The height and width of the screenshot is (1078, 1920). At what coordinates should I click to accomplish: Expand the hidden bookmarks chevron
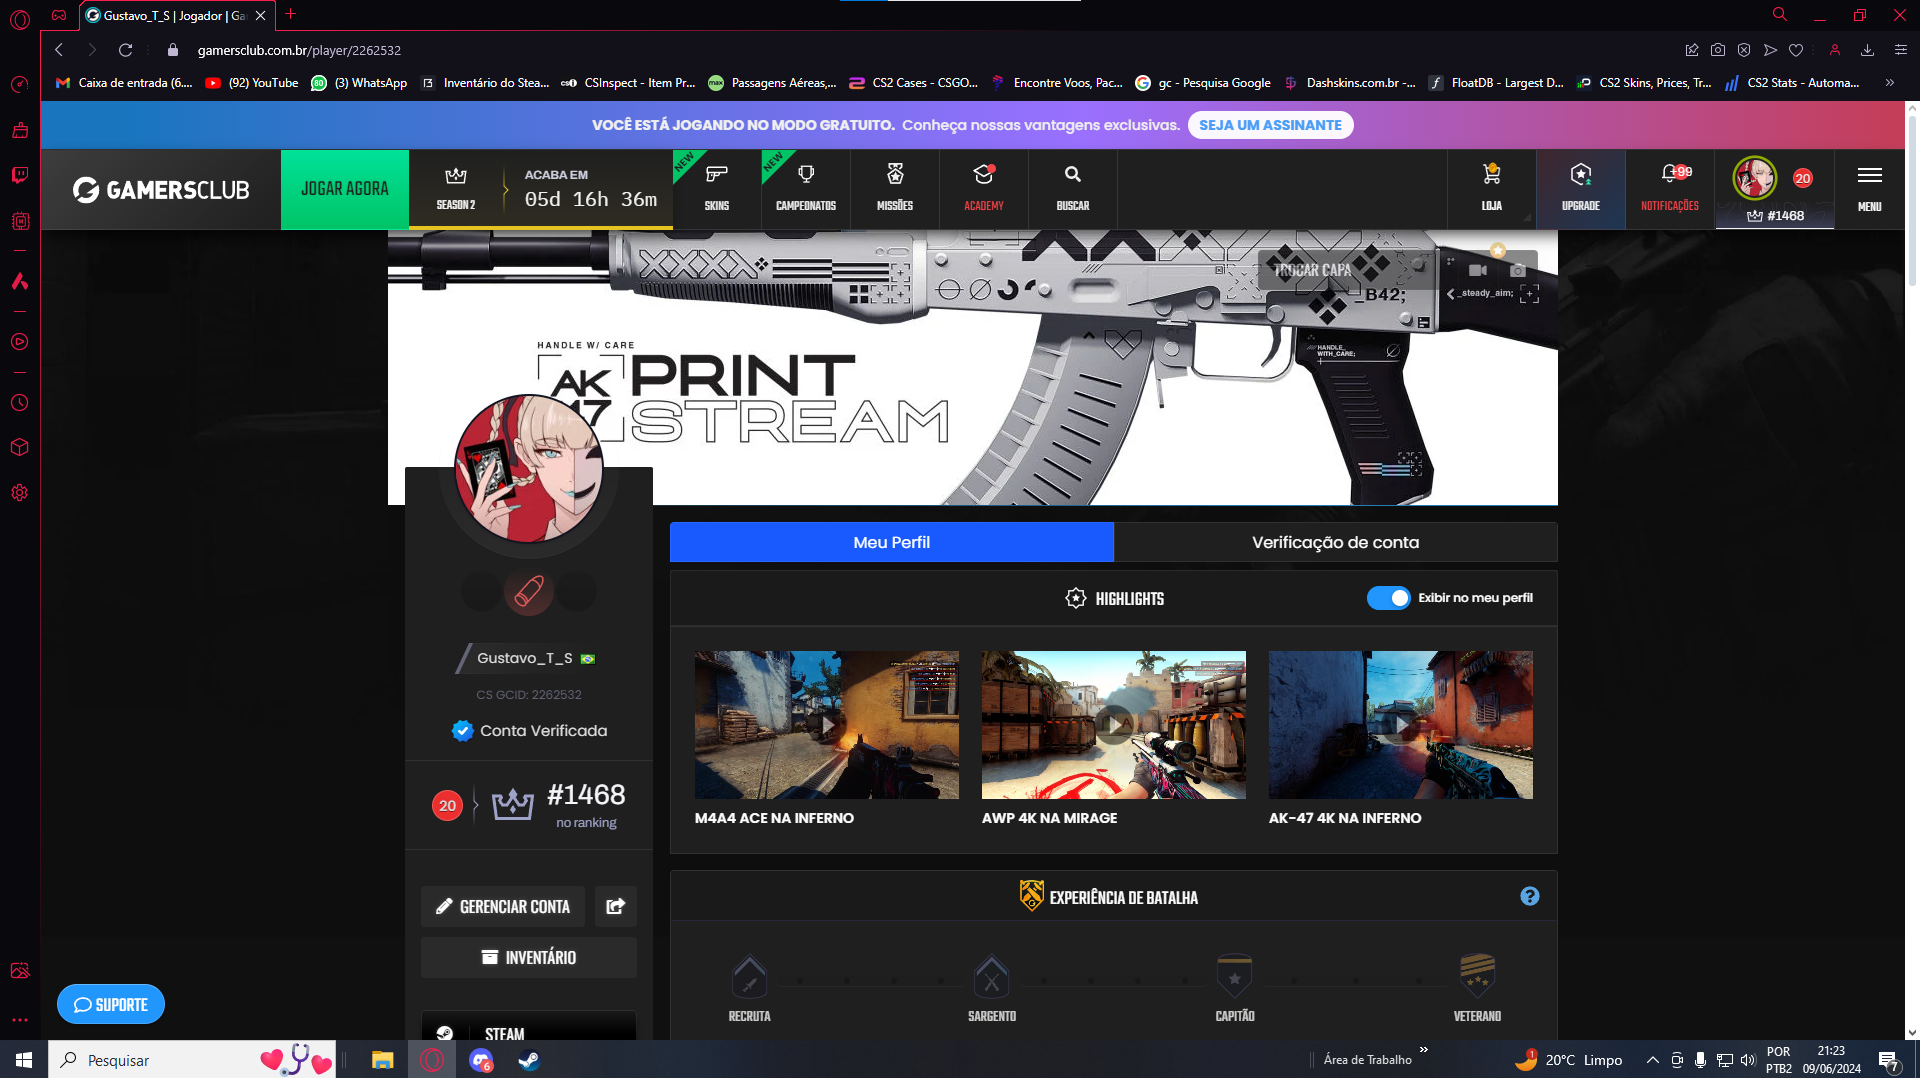point(1890,83)
